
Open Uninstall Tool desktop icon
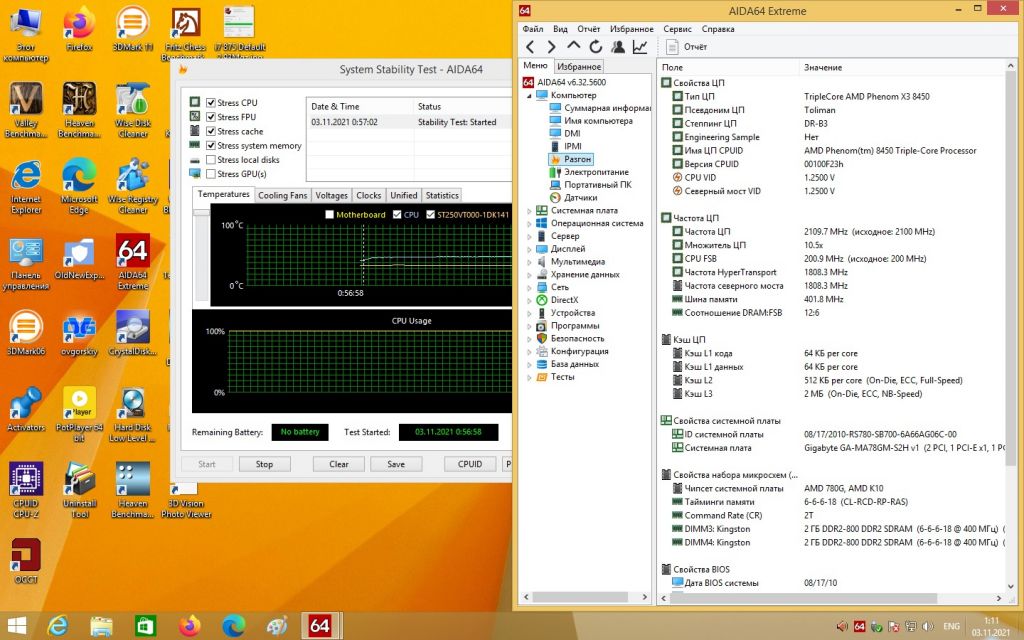coord(79,490)
